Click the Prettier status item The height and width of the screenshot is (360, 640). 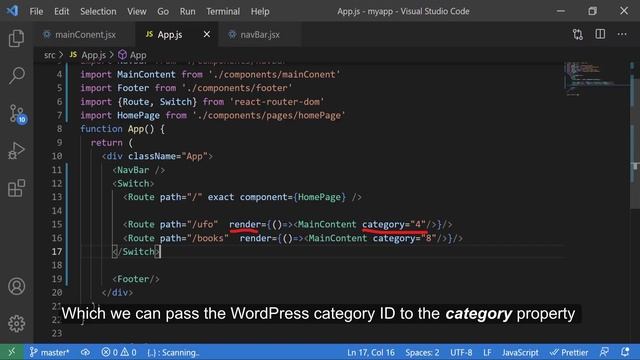pos(569,352)
